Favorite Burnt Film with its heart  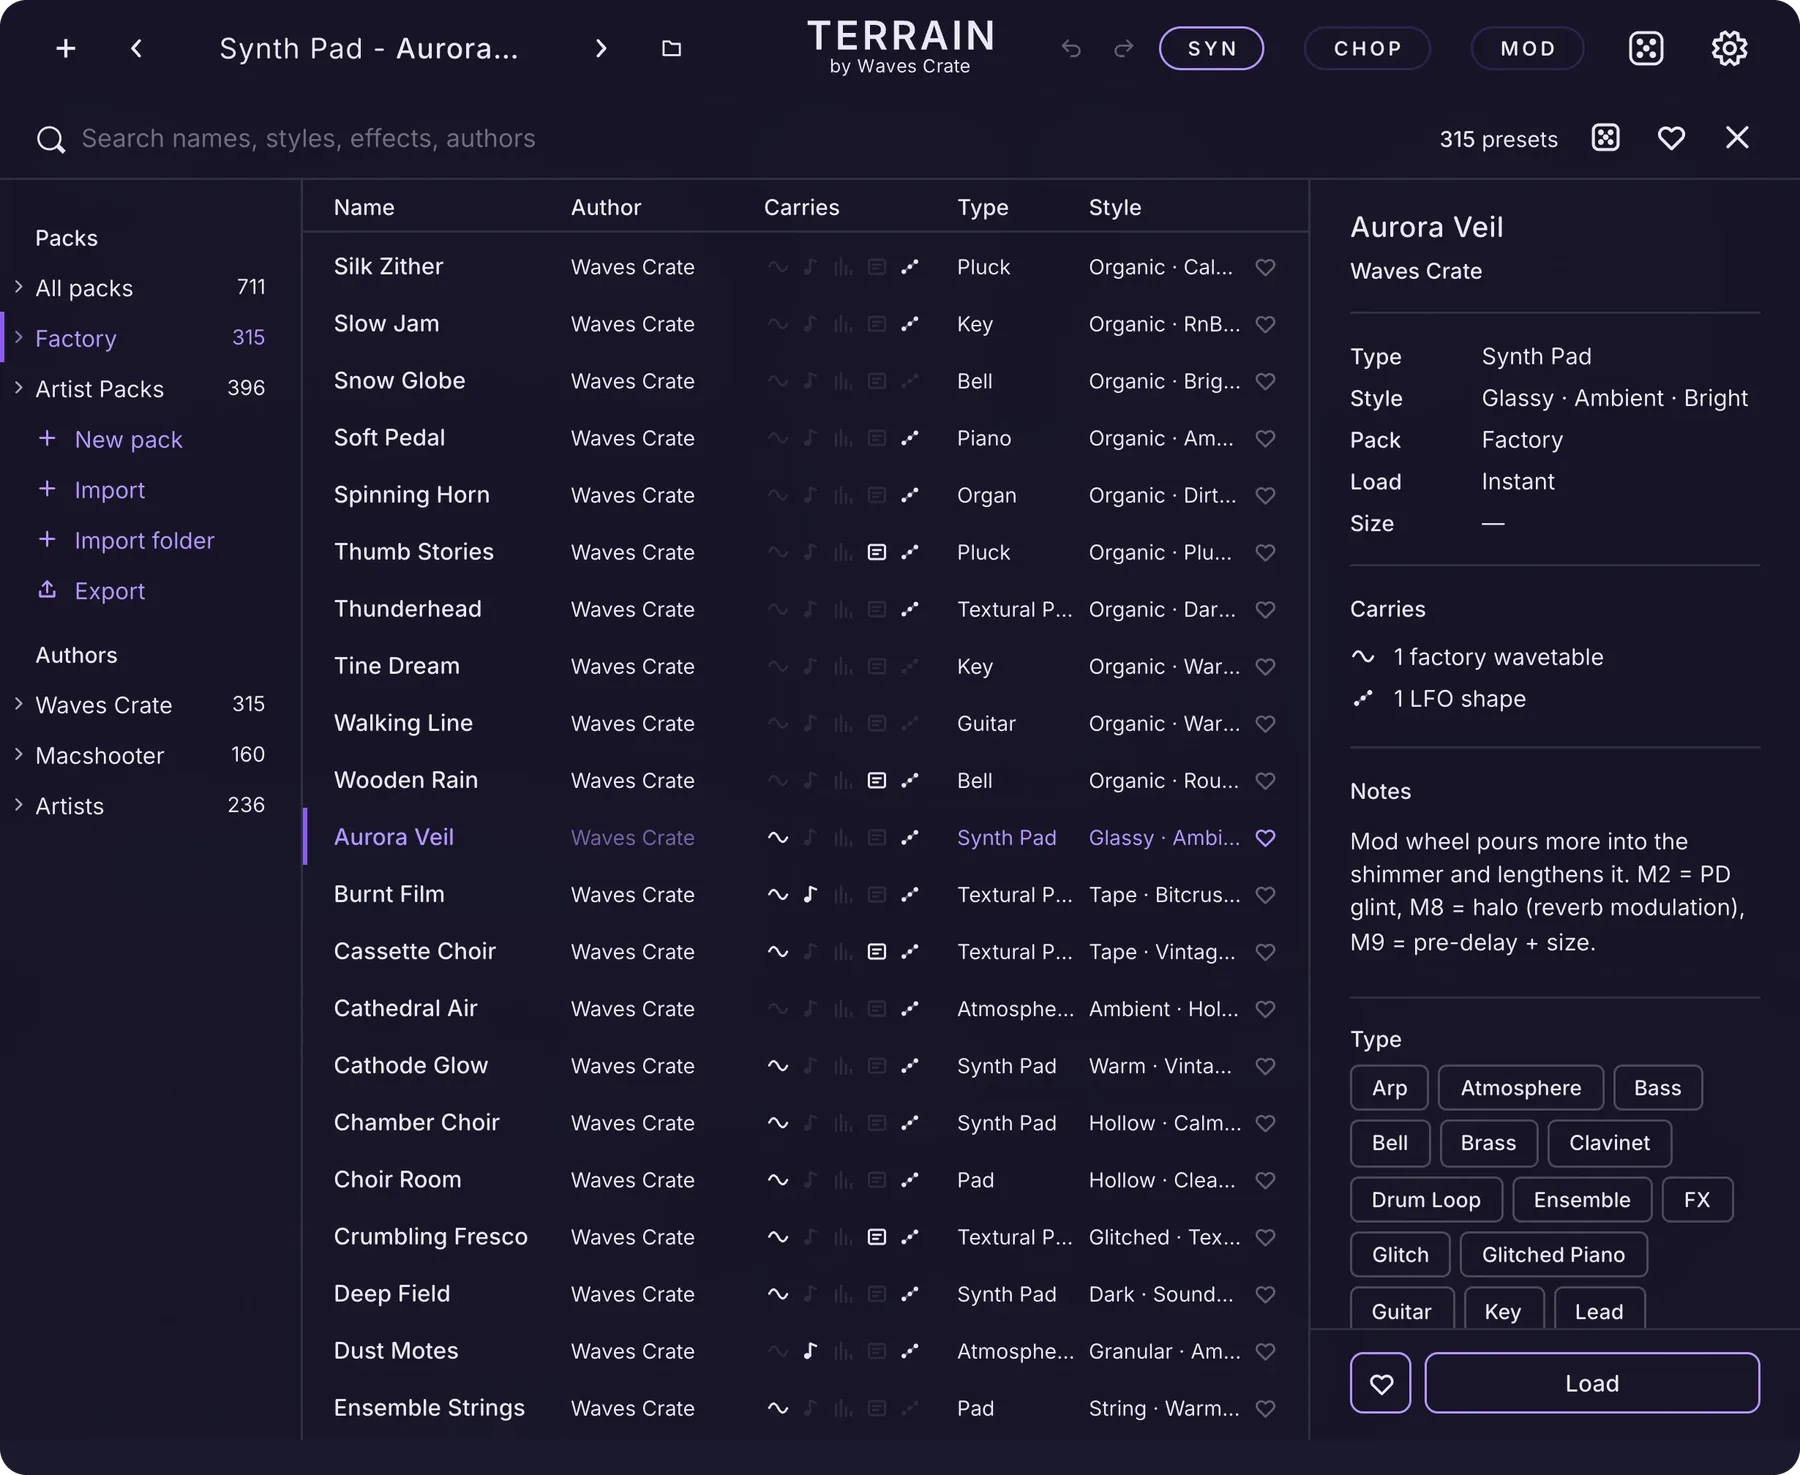click(1265, 895)
